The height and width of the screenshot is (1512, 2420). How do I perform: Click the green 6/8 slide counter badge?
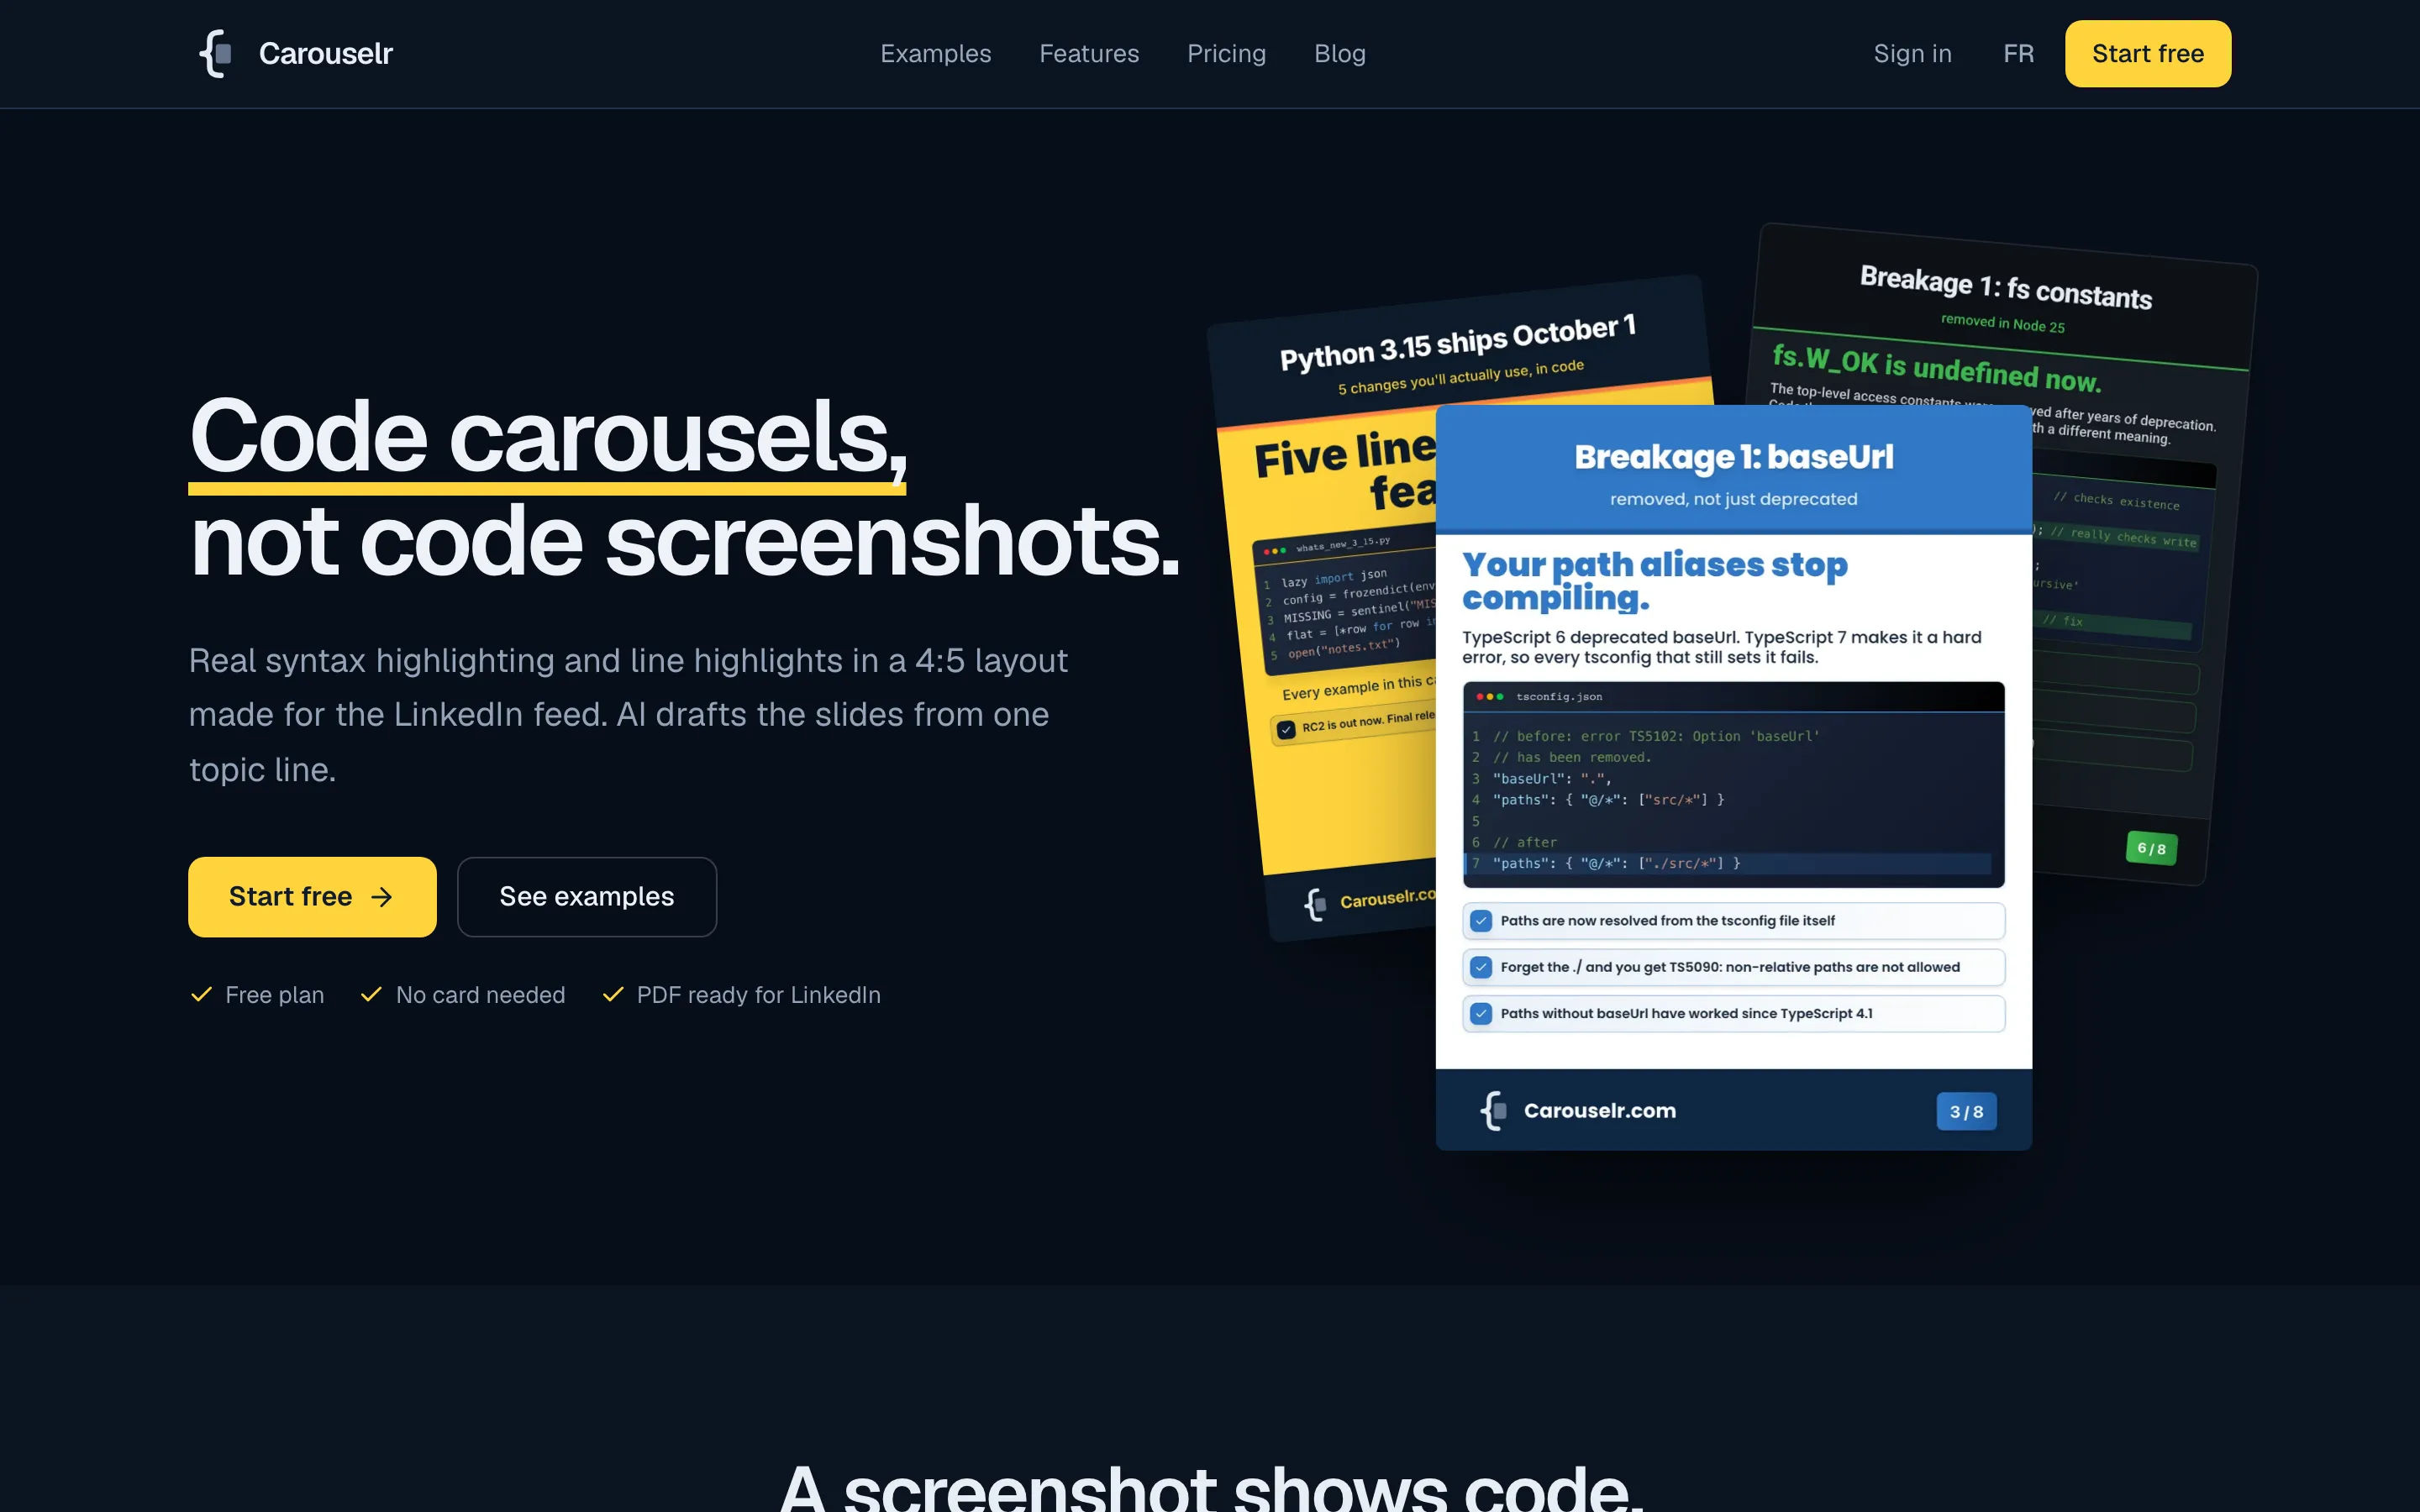(x=2151, y=848)
